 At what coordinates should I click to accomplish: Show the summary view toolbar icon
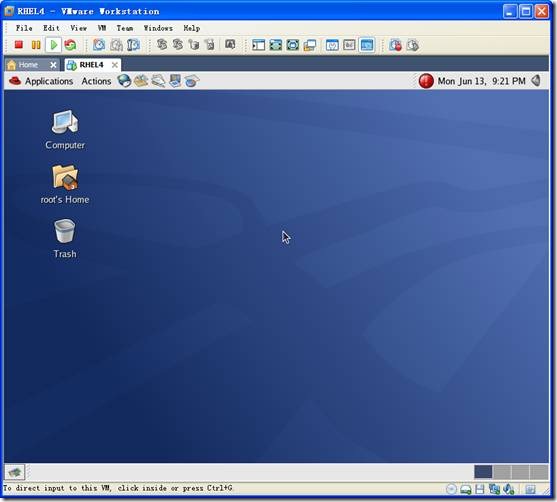click(332, 45)
